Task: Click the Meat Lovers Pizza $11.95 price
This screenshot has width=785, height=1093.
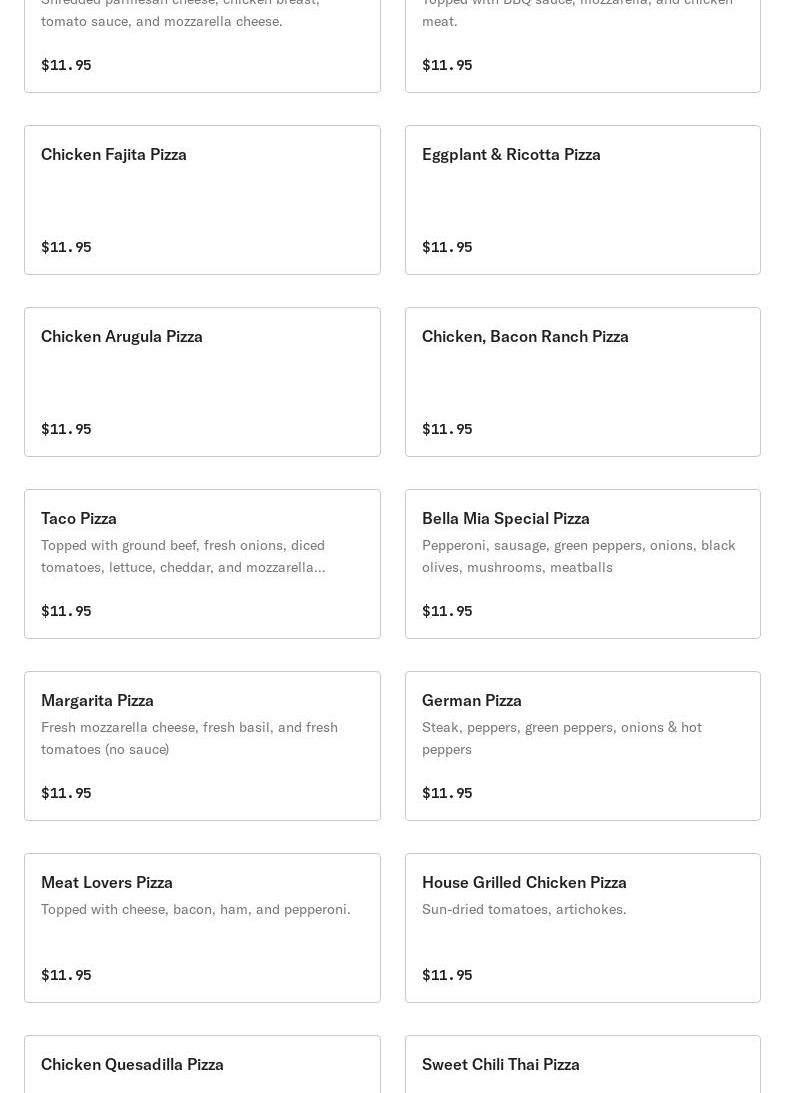Action: point(66,974)
